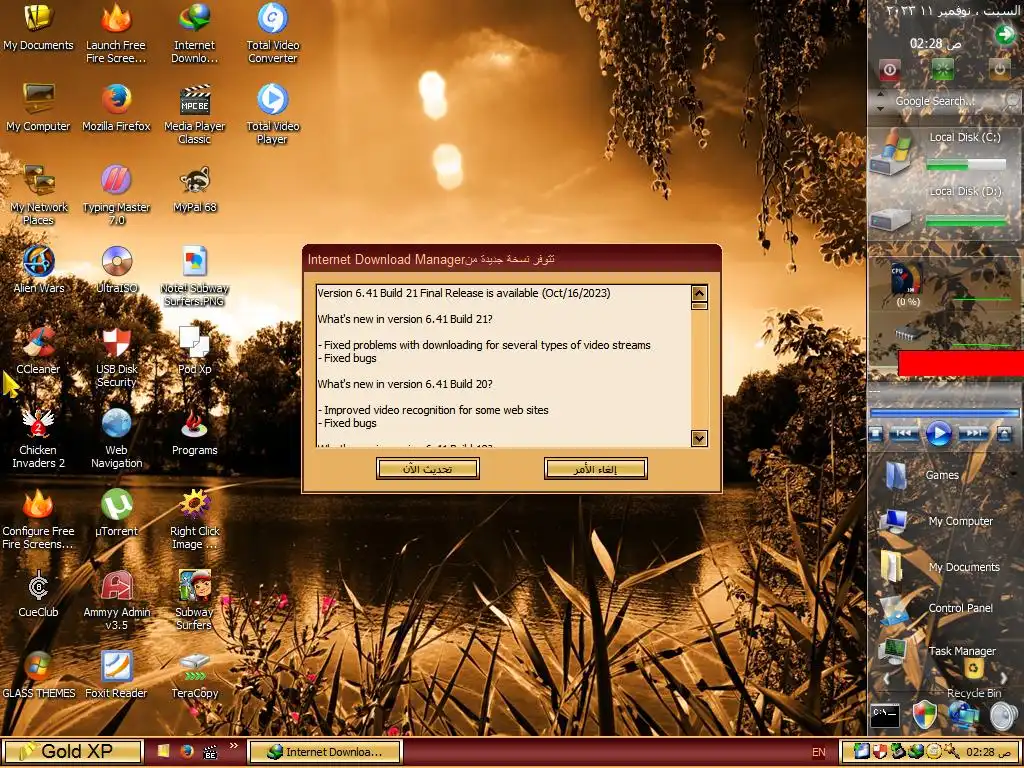Launch Mozilla Firefox from the desktop
Viewport: 1024px width, 768px height.
116,108
